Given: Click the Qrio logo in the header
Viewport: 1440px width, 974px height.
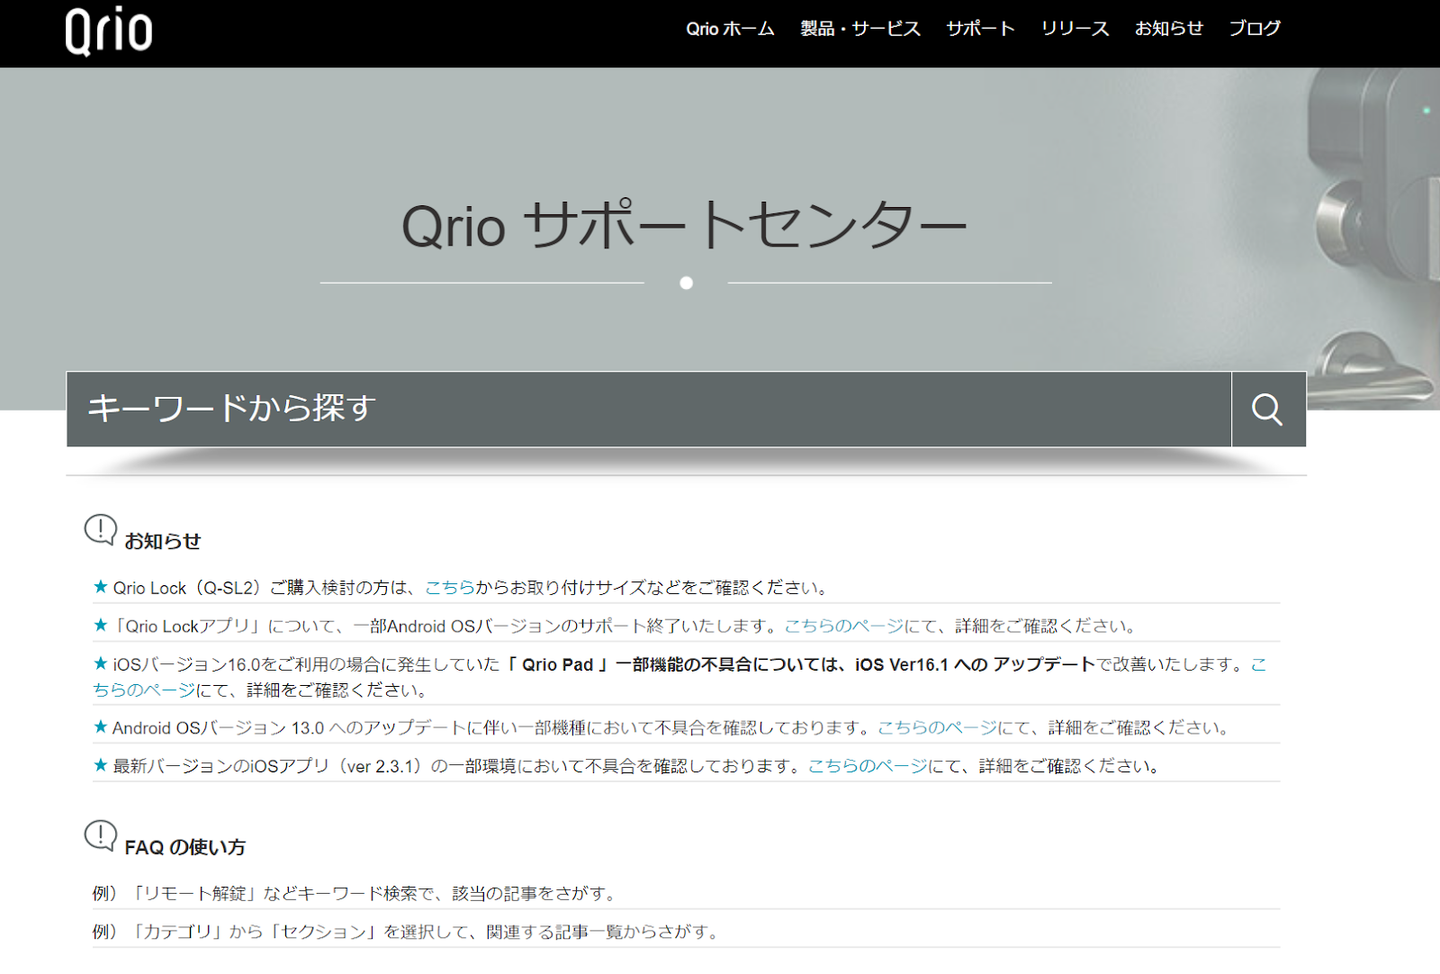Looking at the screenshot, I should click(x=109, y=31).
